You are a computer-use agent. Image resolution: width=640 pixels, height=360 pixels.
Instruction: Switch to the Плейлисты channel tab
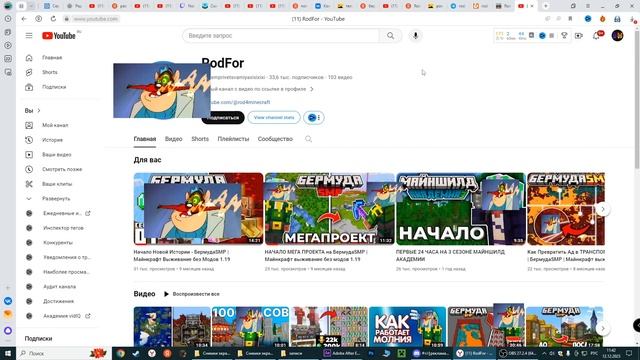[233, 139]
